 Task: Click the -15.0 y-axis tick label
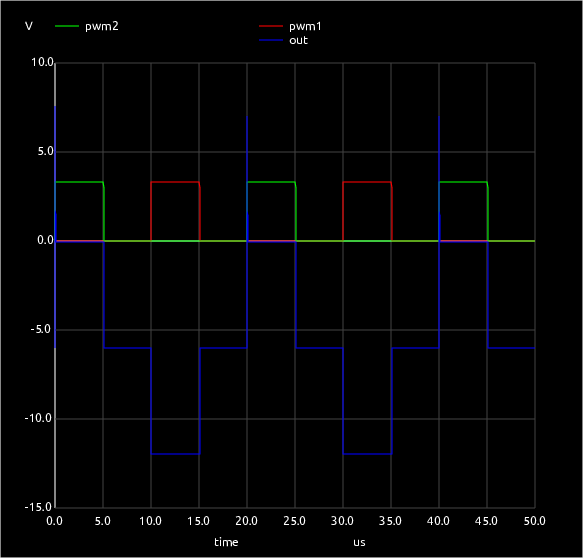38,507
